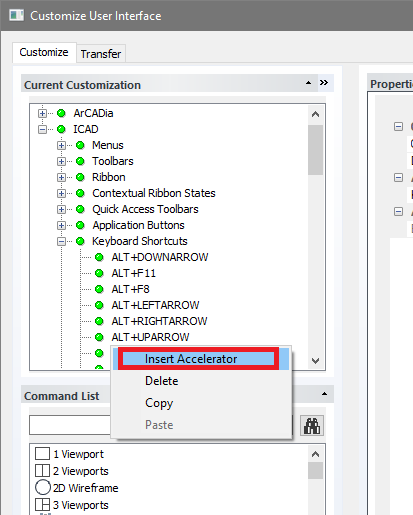The width and height of the screenshot is (413, 515).
Task: Click the 2D Wireframe circle icon
Action: [x=43, y=488]
